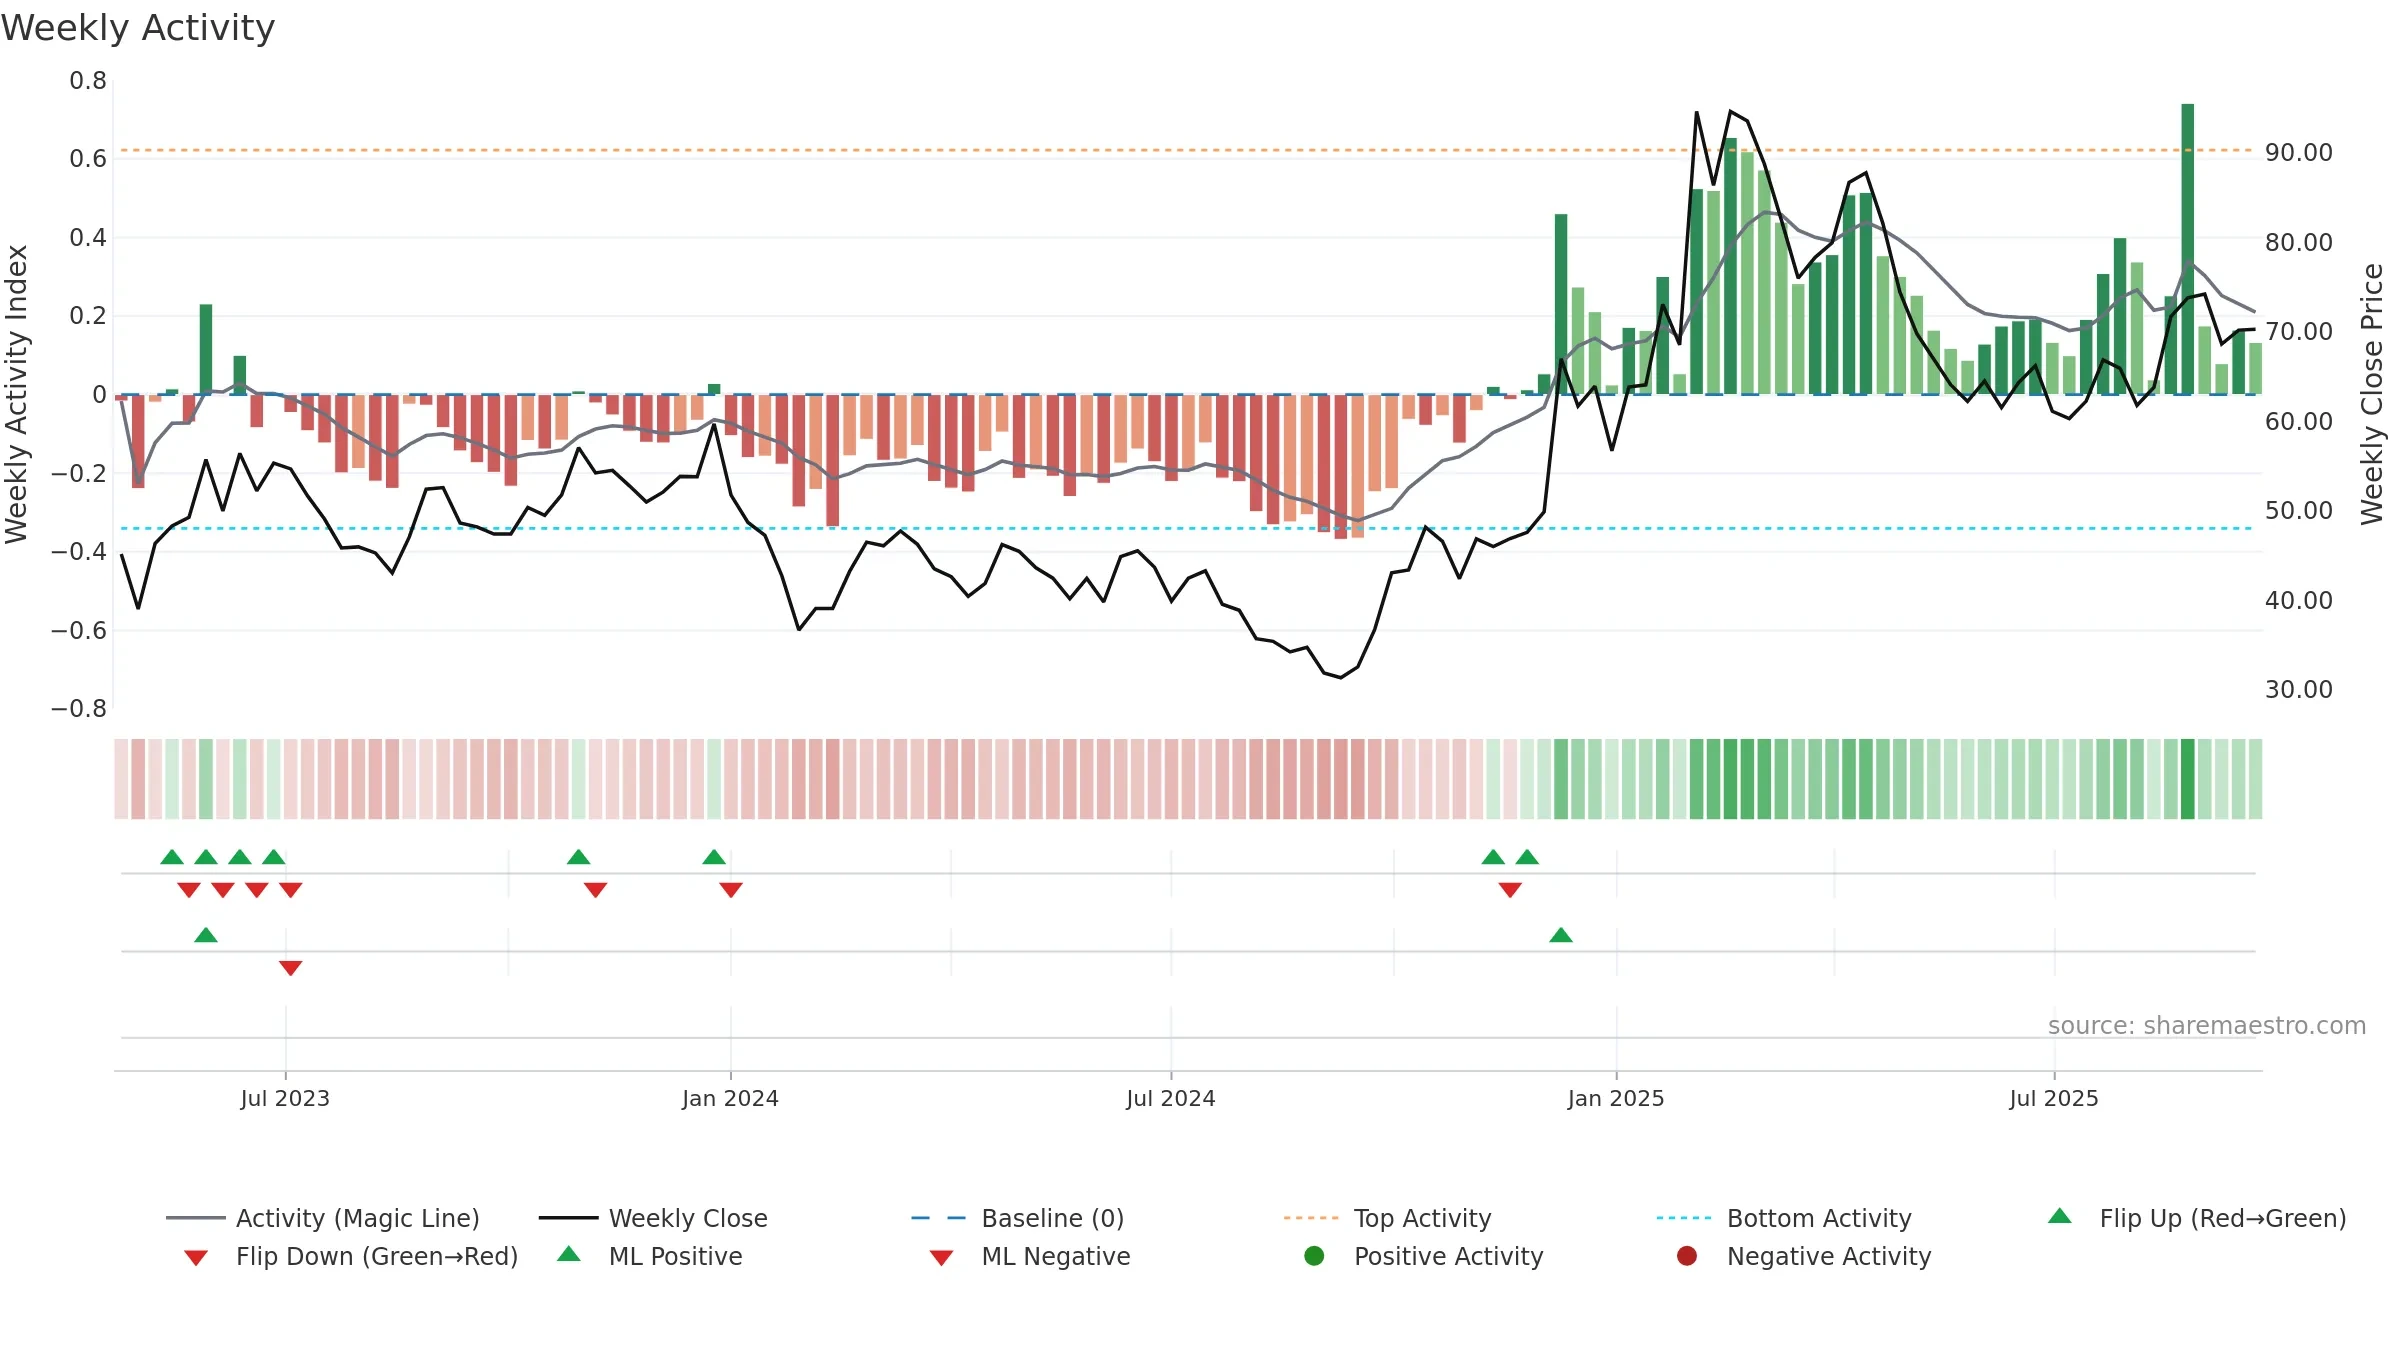Toggle the Bottom Activity legend entry
The height and width of the screenshot is (1350, 2400).
(1784, 1218)
